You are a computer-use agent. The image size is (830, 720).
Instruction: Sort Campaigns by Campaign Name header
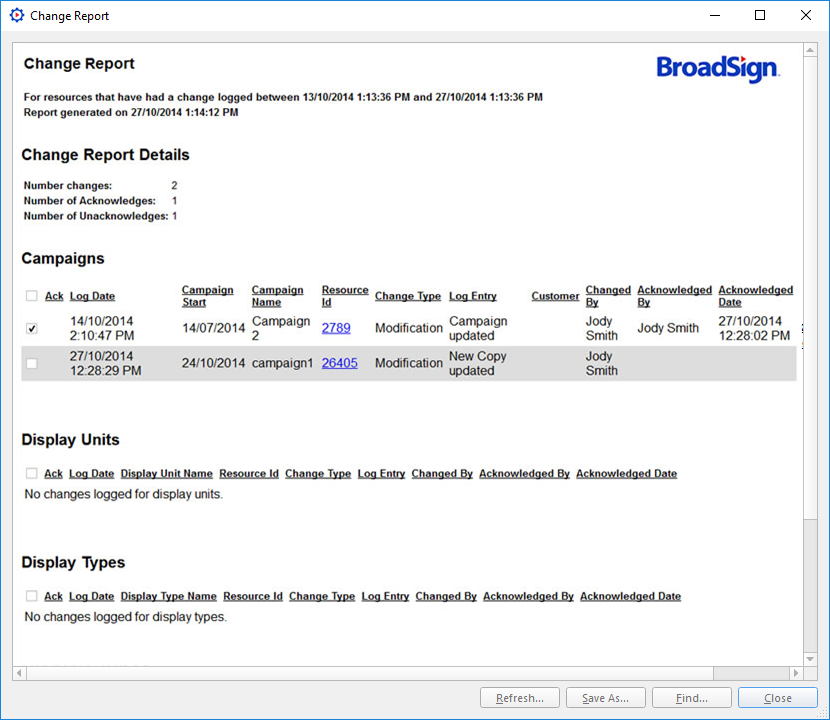pyautogui.click(x=278, y=296)
